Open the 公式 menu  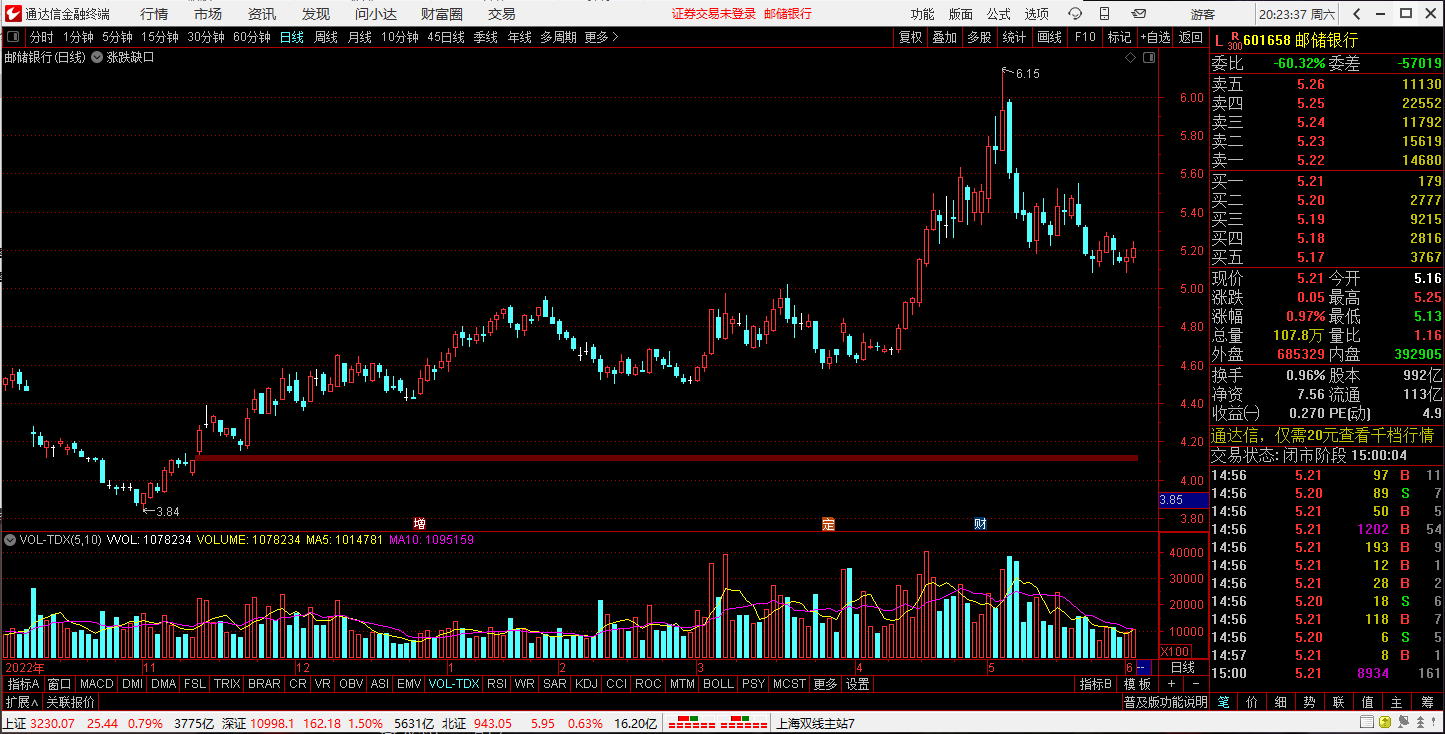[x=999, y=14]
